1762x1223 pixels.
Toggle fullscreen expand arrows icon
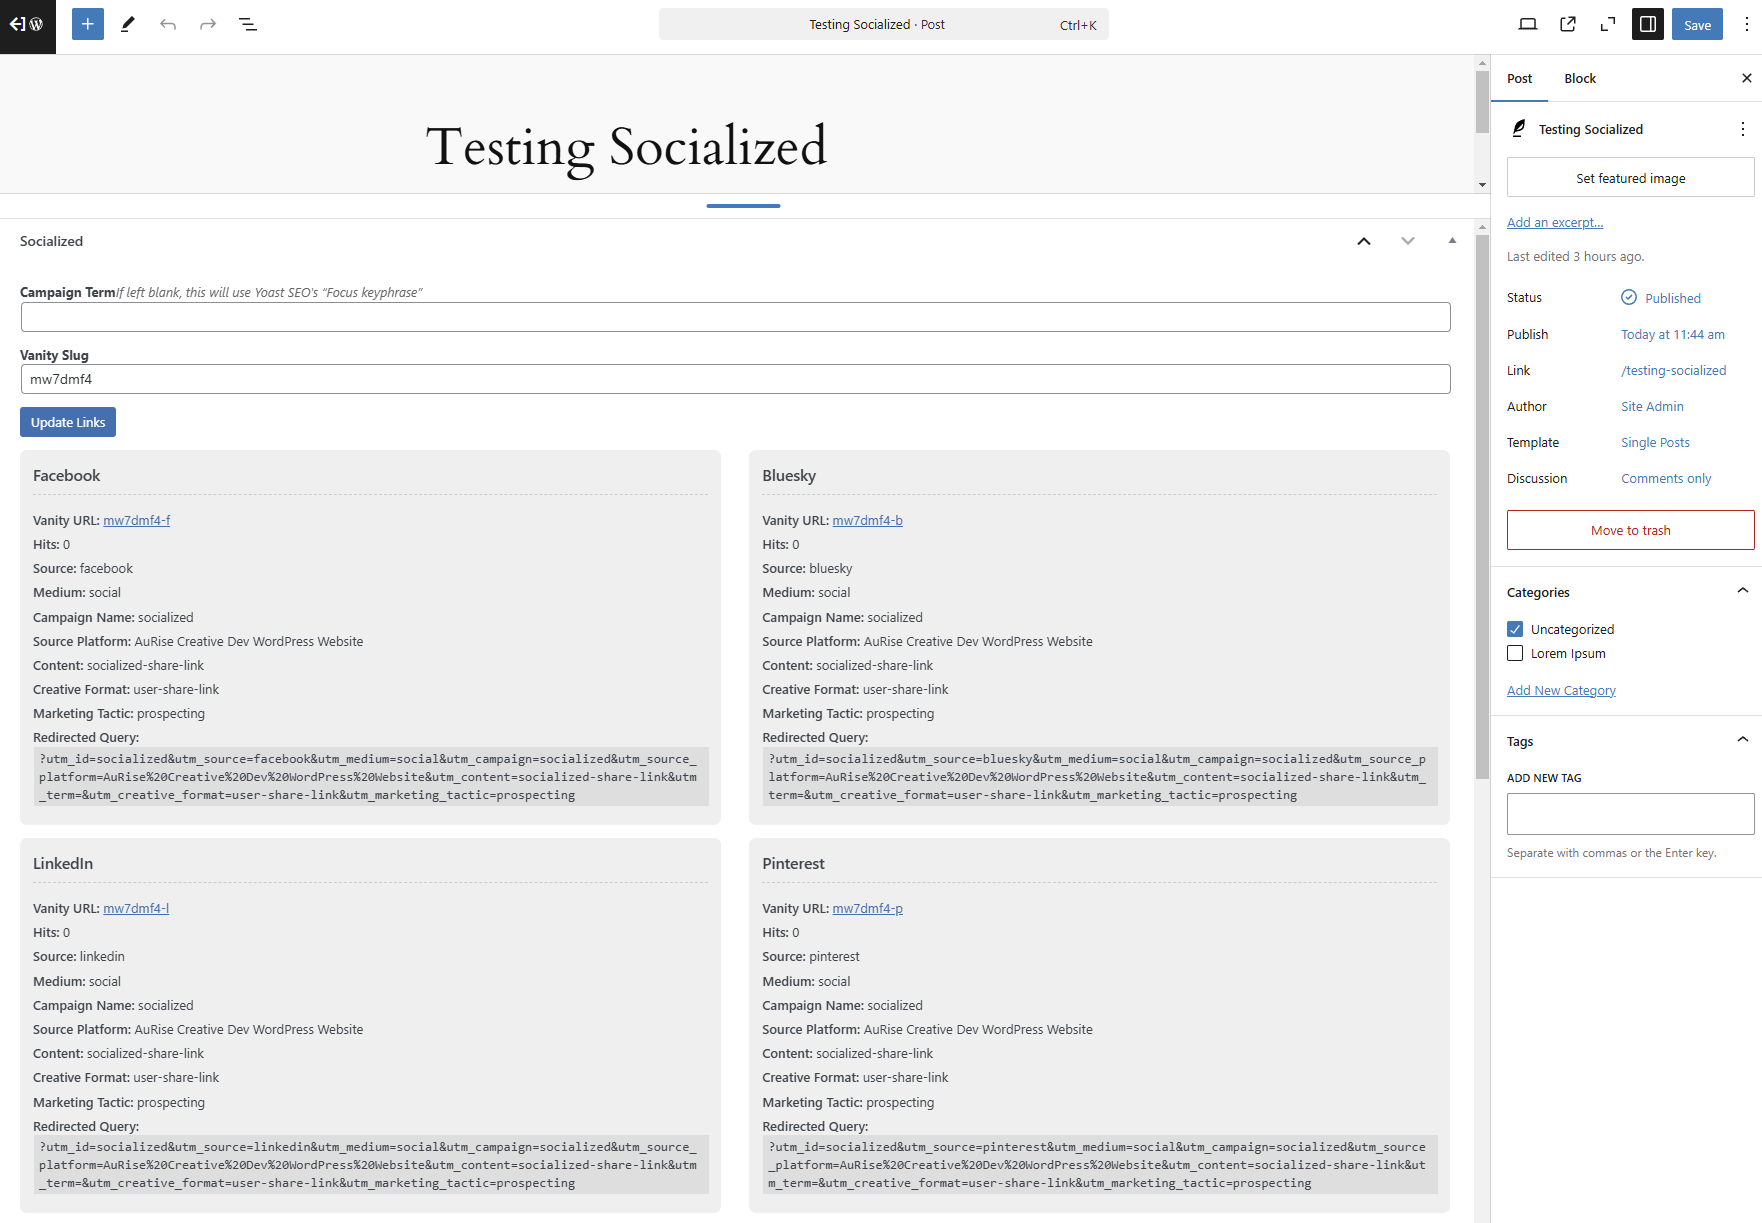[x=1608, y=24]
